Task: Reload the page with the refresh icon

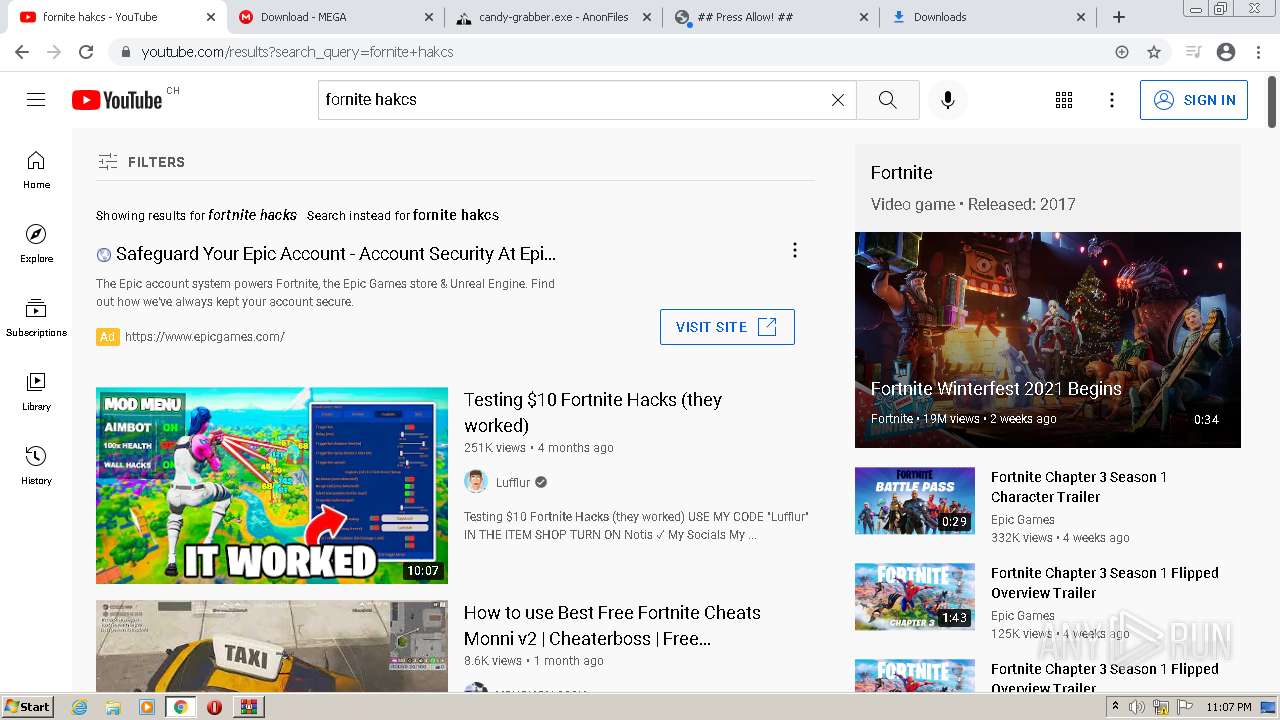Action: (x=86, y=52)
